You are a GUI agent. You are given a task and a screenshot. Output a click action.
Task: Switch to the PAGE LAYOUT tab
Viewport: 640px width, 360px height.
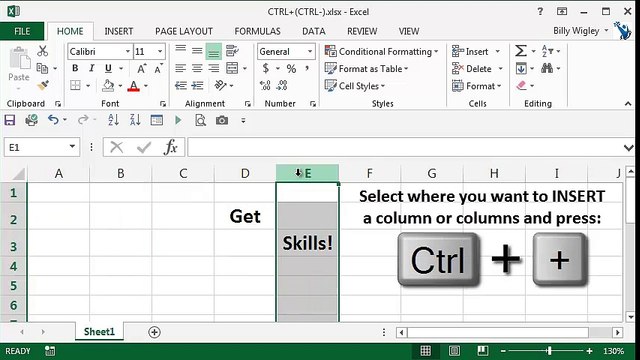pos(184,31)
